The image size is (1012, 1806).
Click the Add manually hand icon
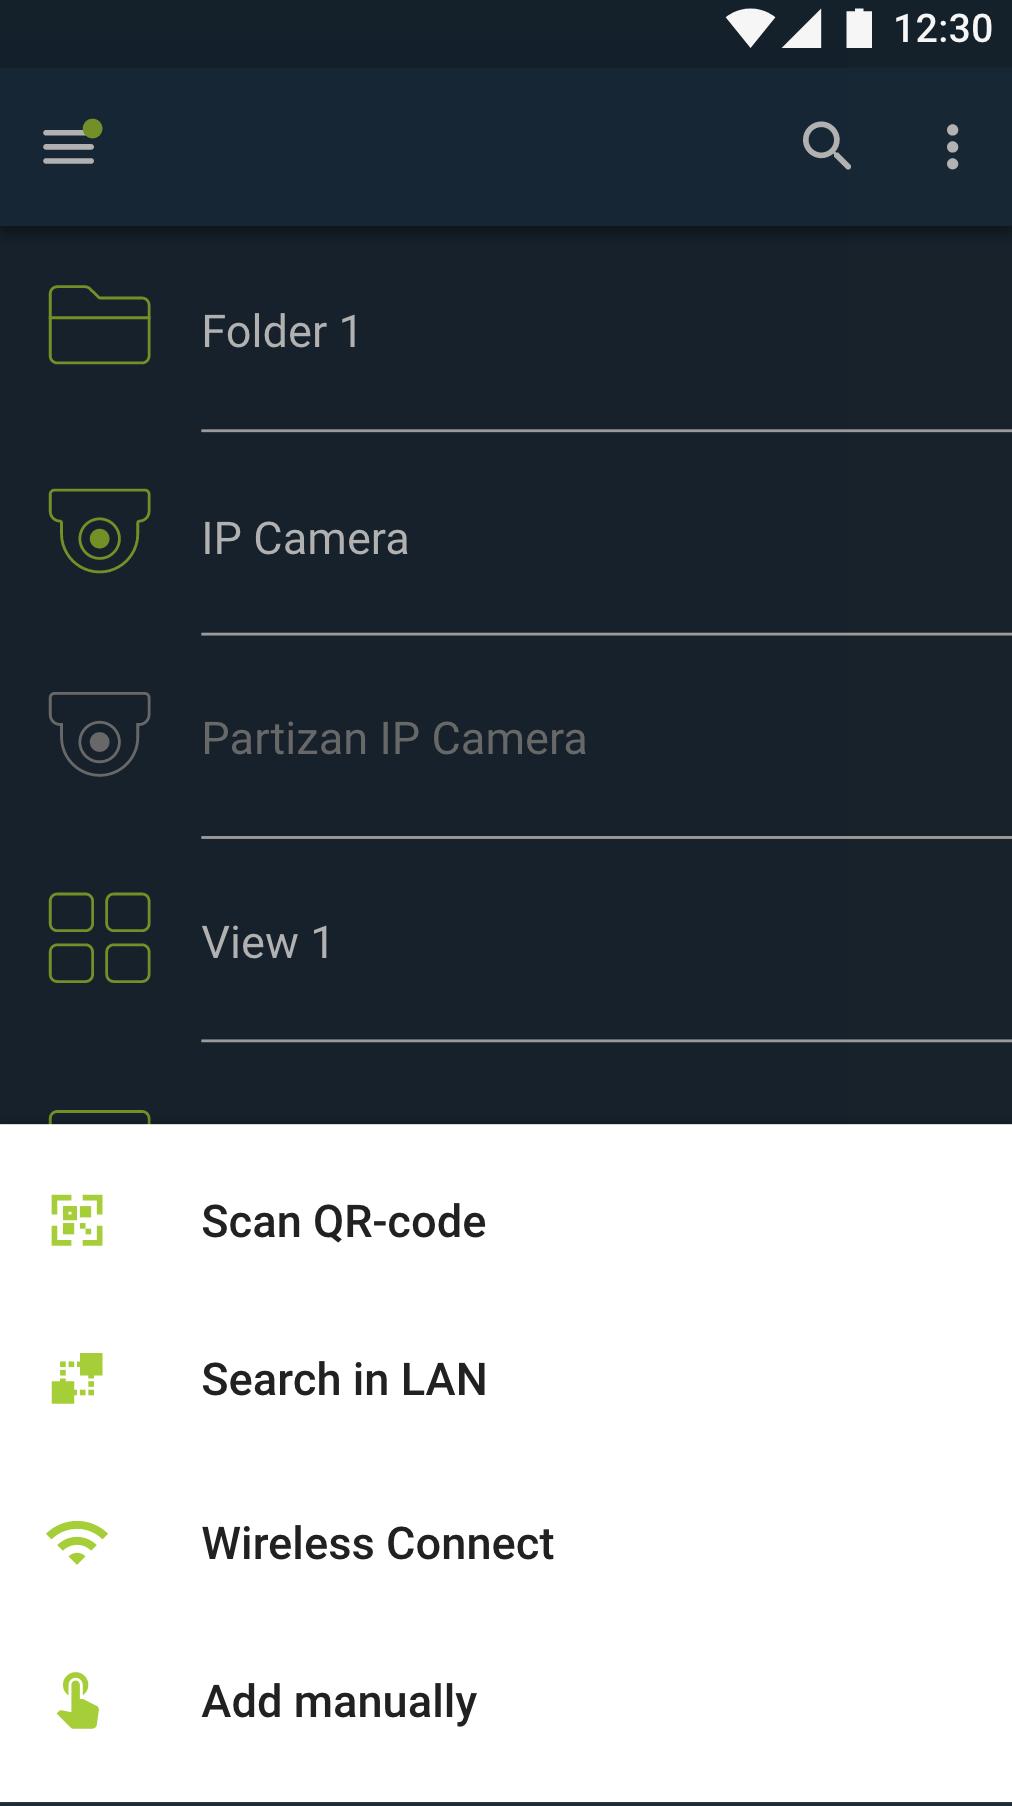pos(77,1701)
